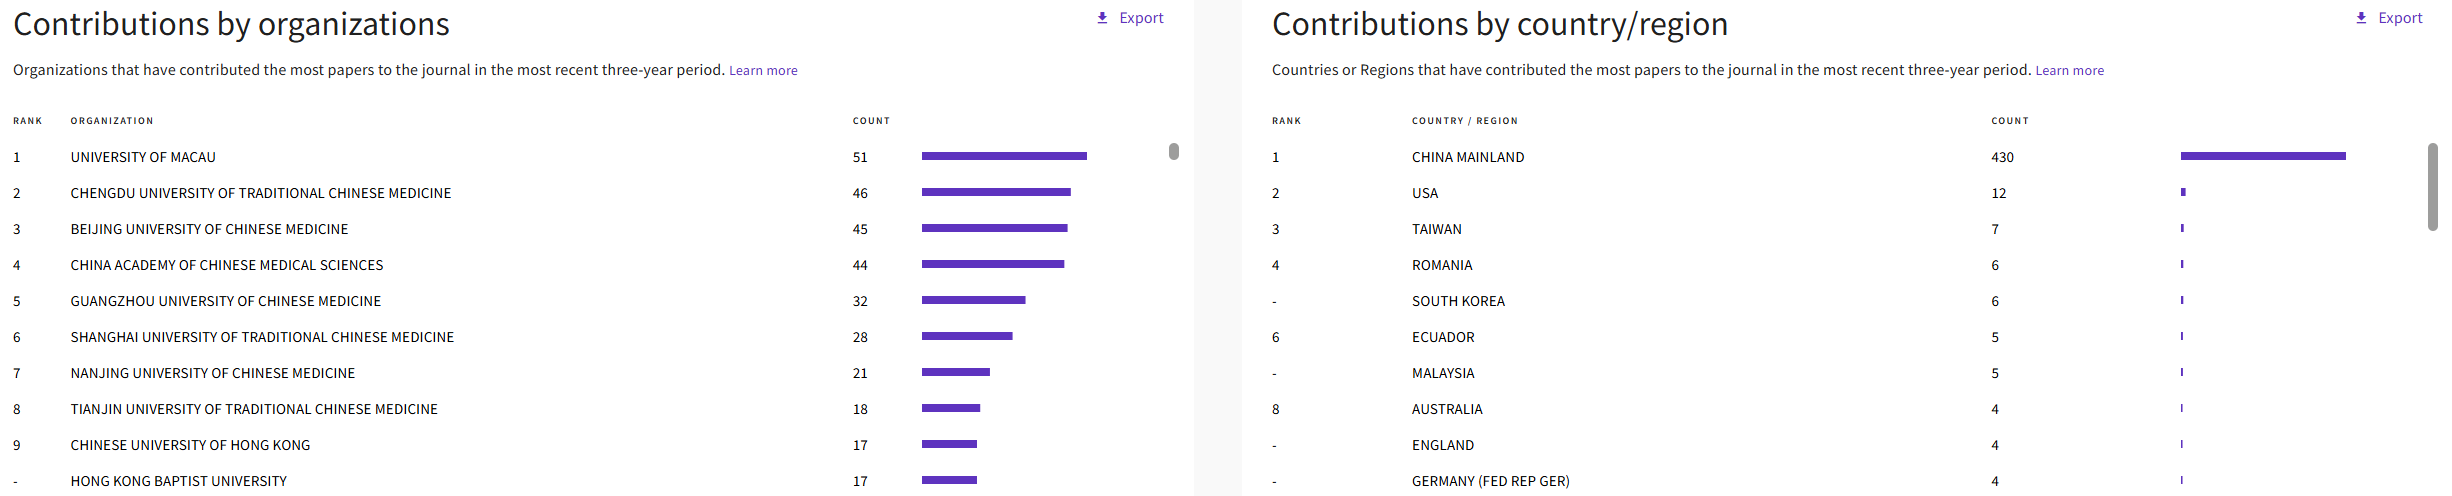Click count 32 for Guangzhou University

(860, 301)
